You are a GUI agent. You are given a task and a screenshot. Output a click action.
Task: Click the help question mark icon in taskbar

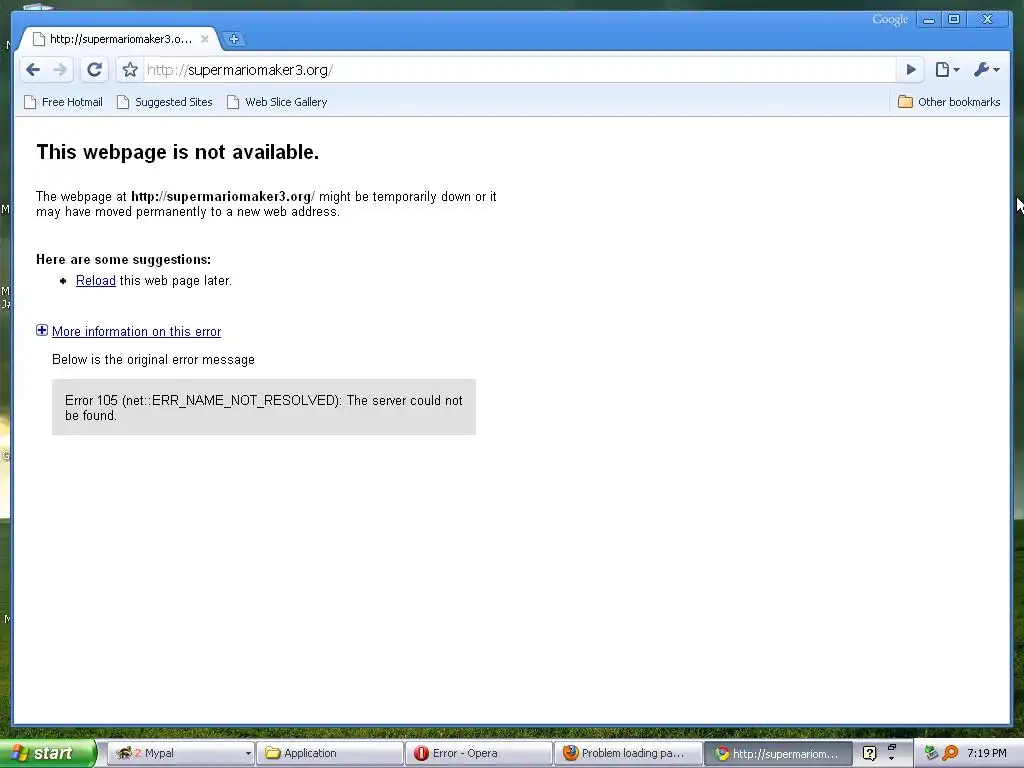click(x=869, y=754)
